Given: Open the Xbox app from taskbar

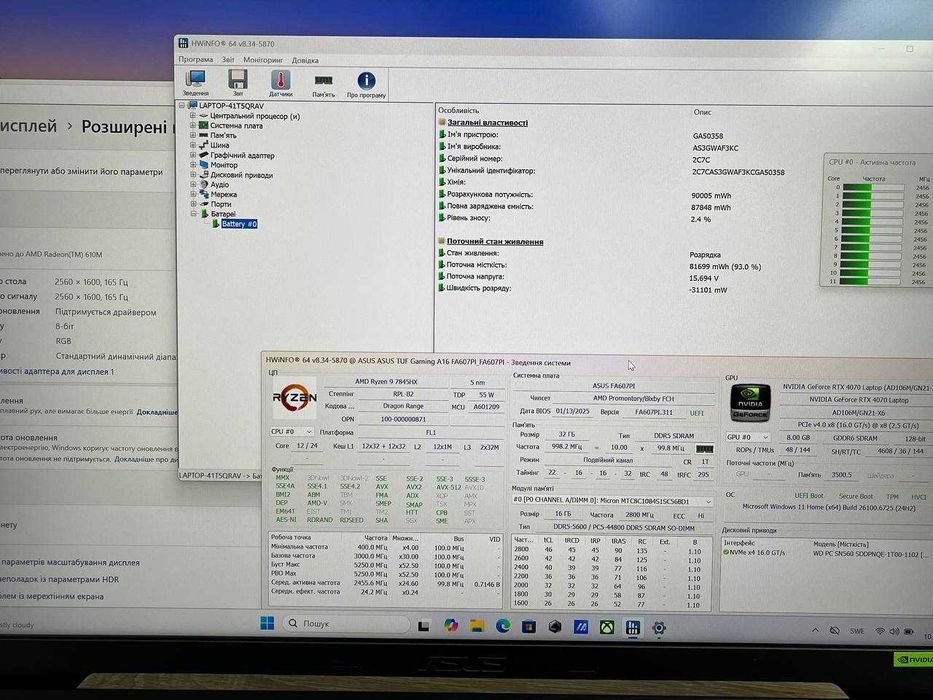Looking at the screenshot, I should click(x=606, y=627).
